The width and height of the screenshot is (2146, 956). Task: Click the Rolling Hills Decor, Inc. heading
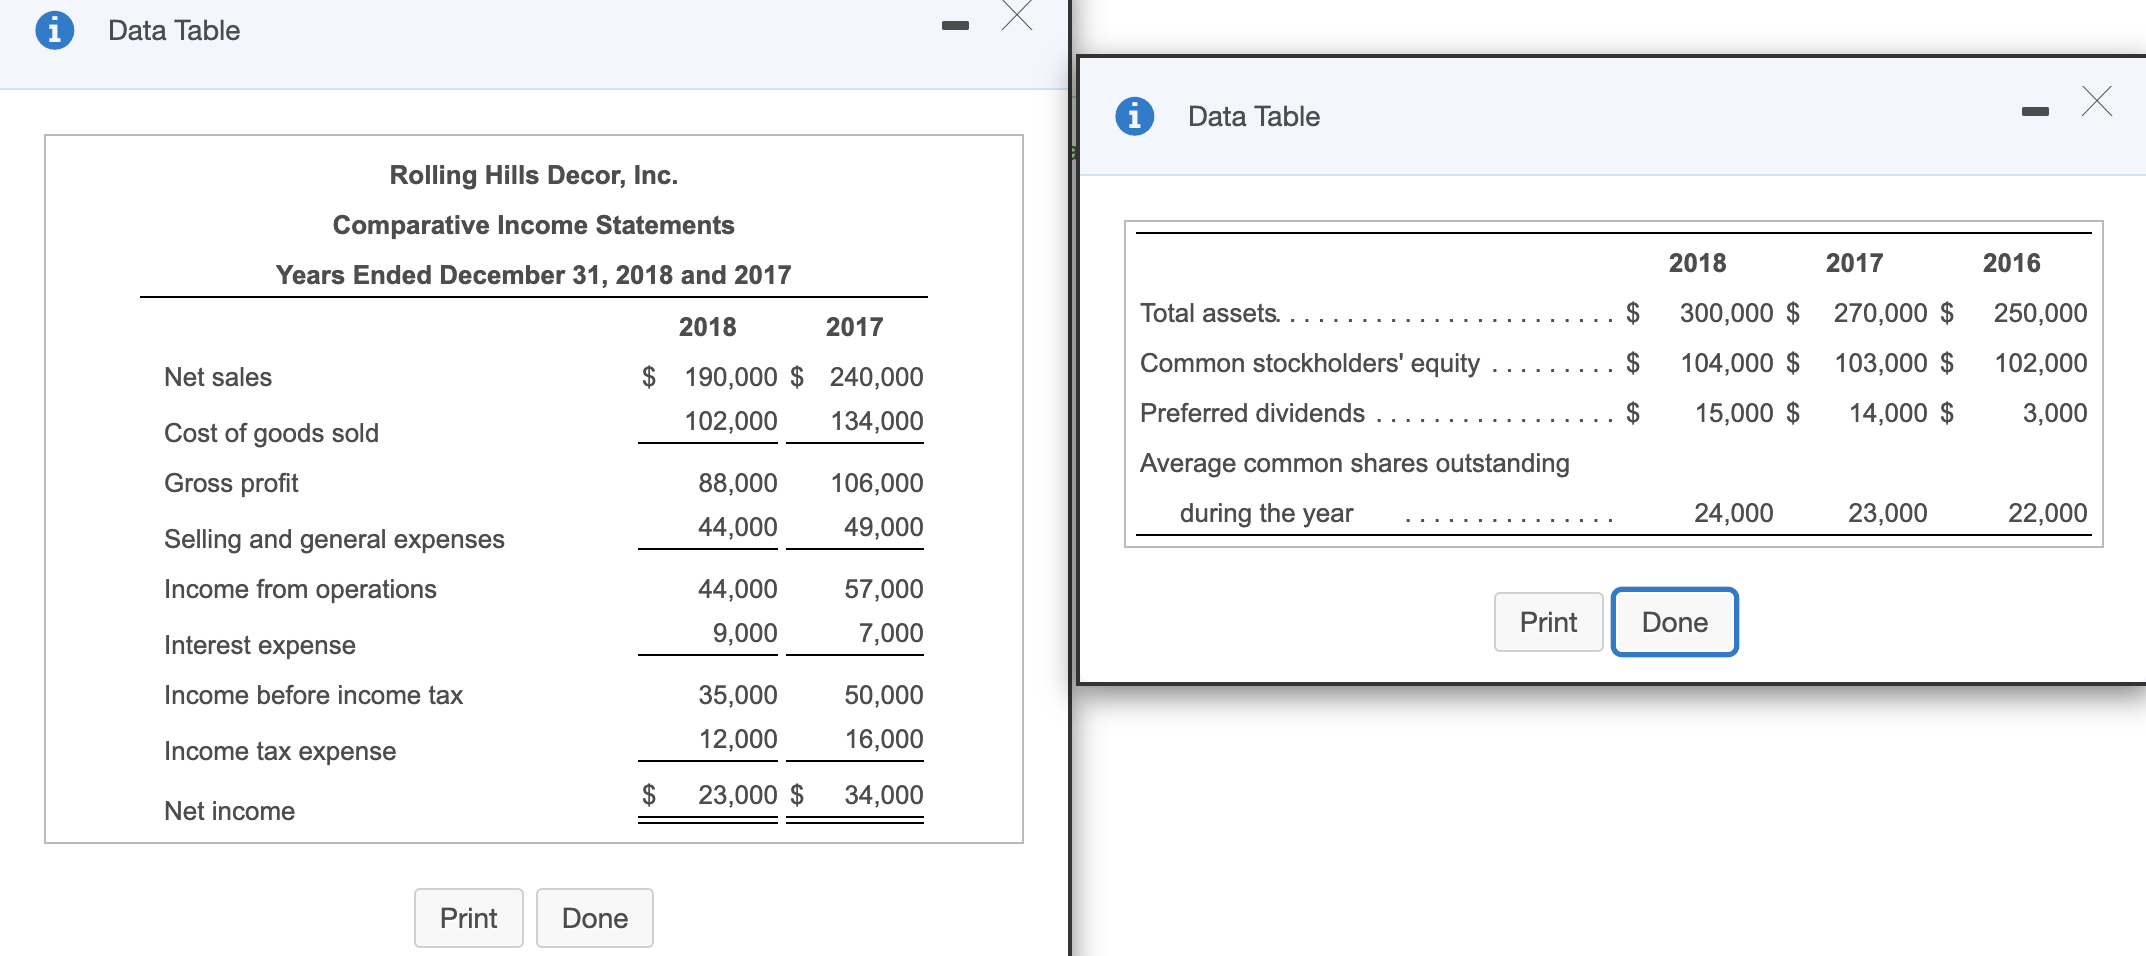[x=534, y=175]
